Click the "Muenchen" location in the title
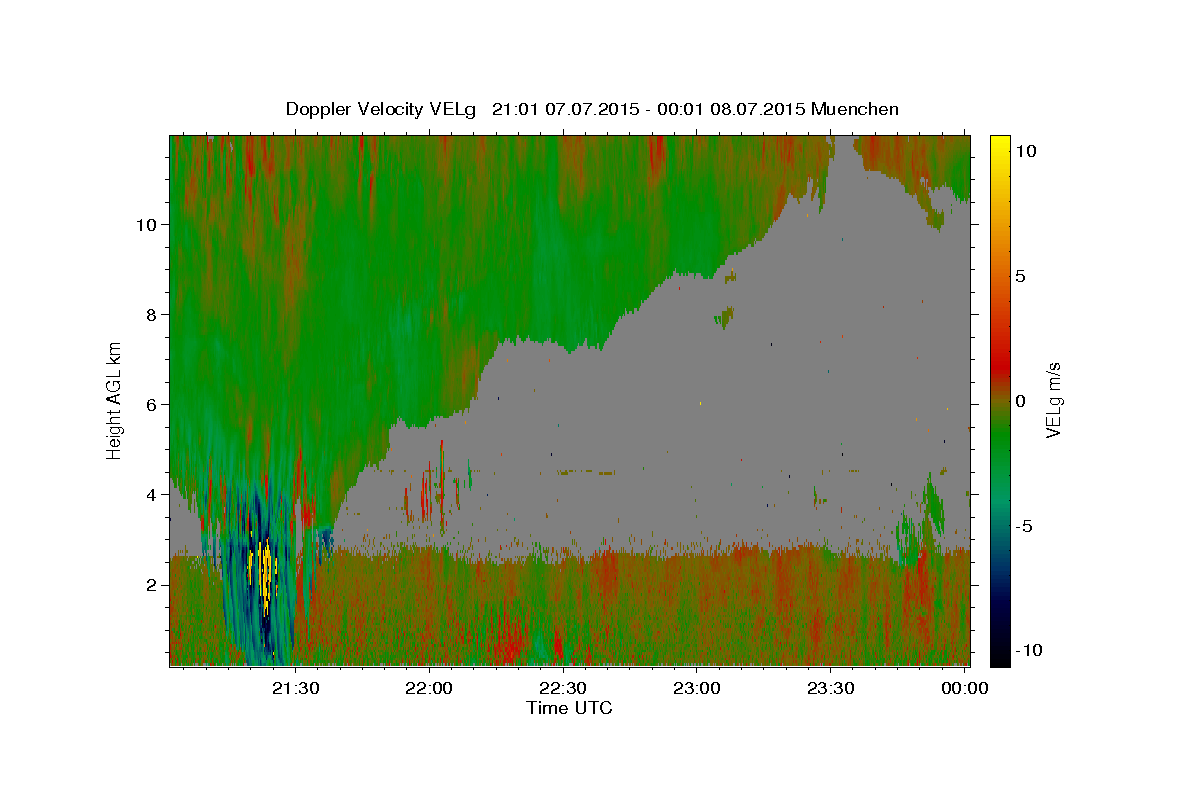Viewport: 1200px width, 800px height. point(855,109)
